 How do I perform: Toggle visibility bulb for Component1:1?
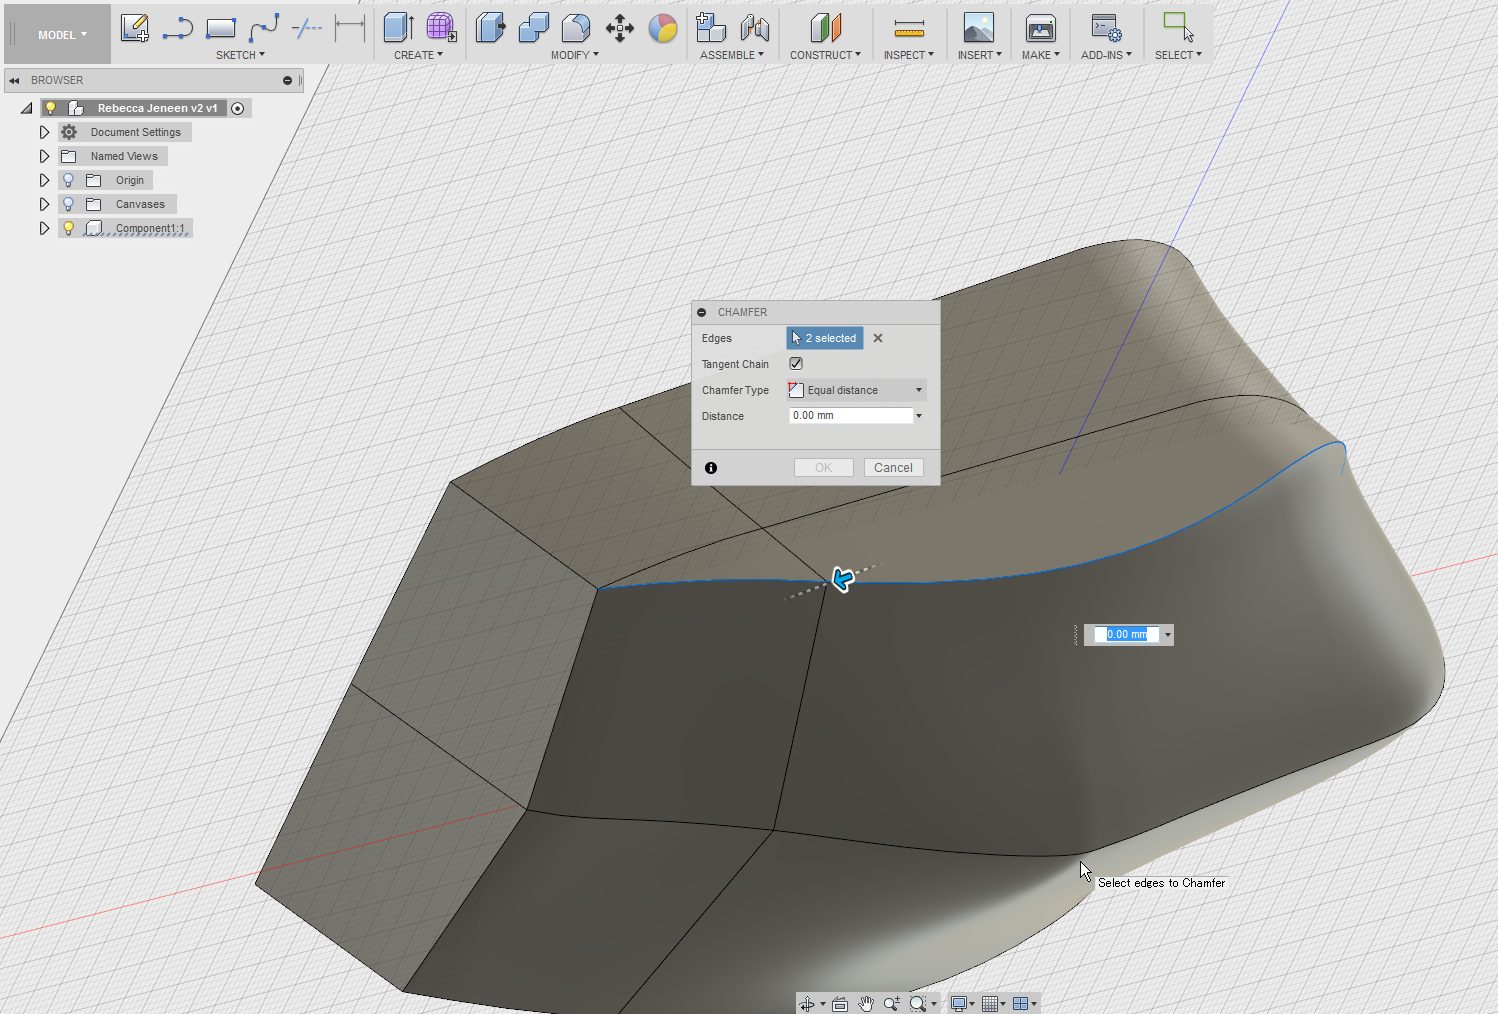tap(68, 228)
